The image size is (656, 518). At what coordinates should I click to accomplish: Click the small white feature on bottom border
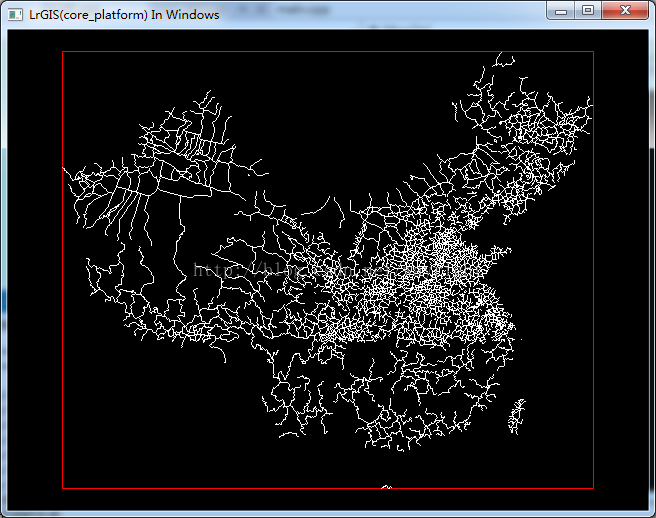coord(387,487)
